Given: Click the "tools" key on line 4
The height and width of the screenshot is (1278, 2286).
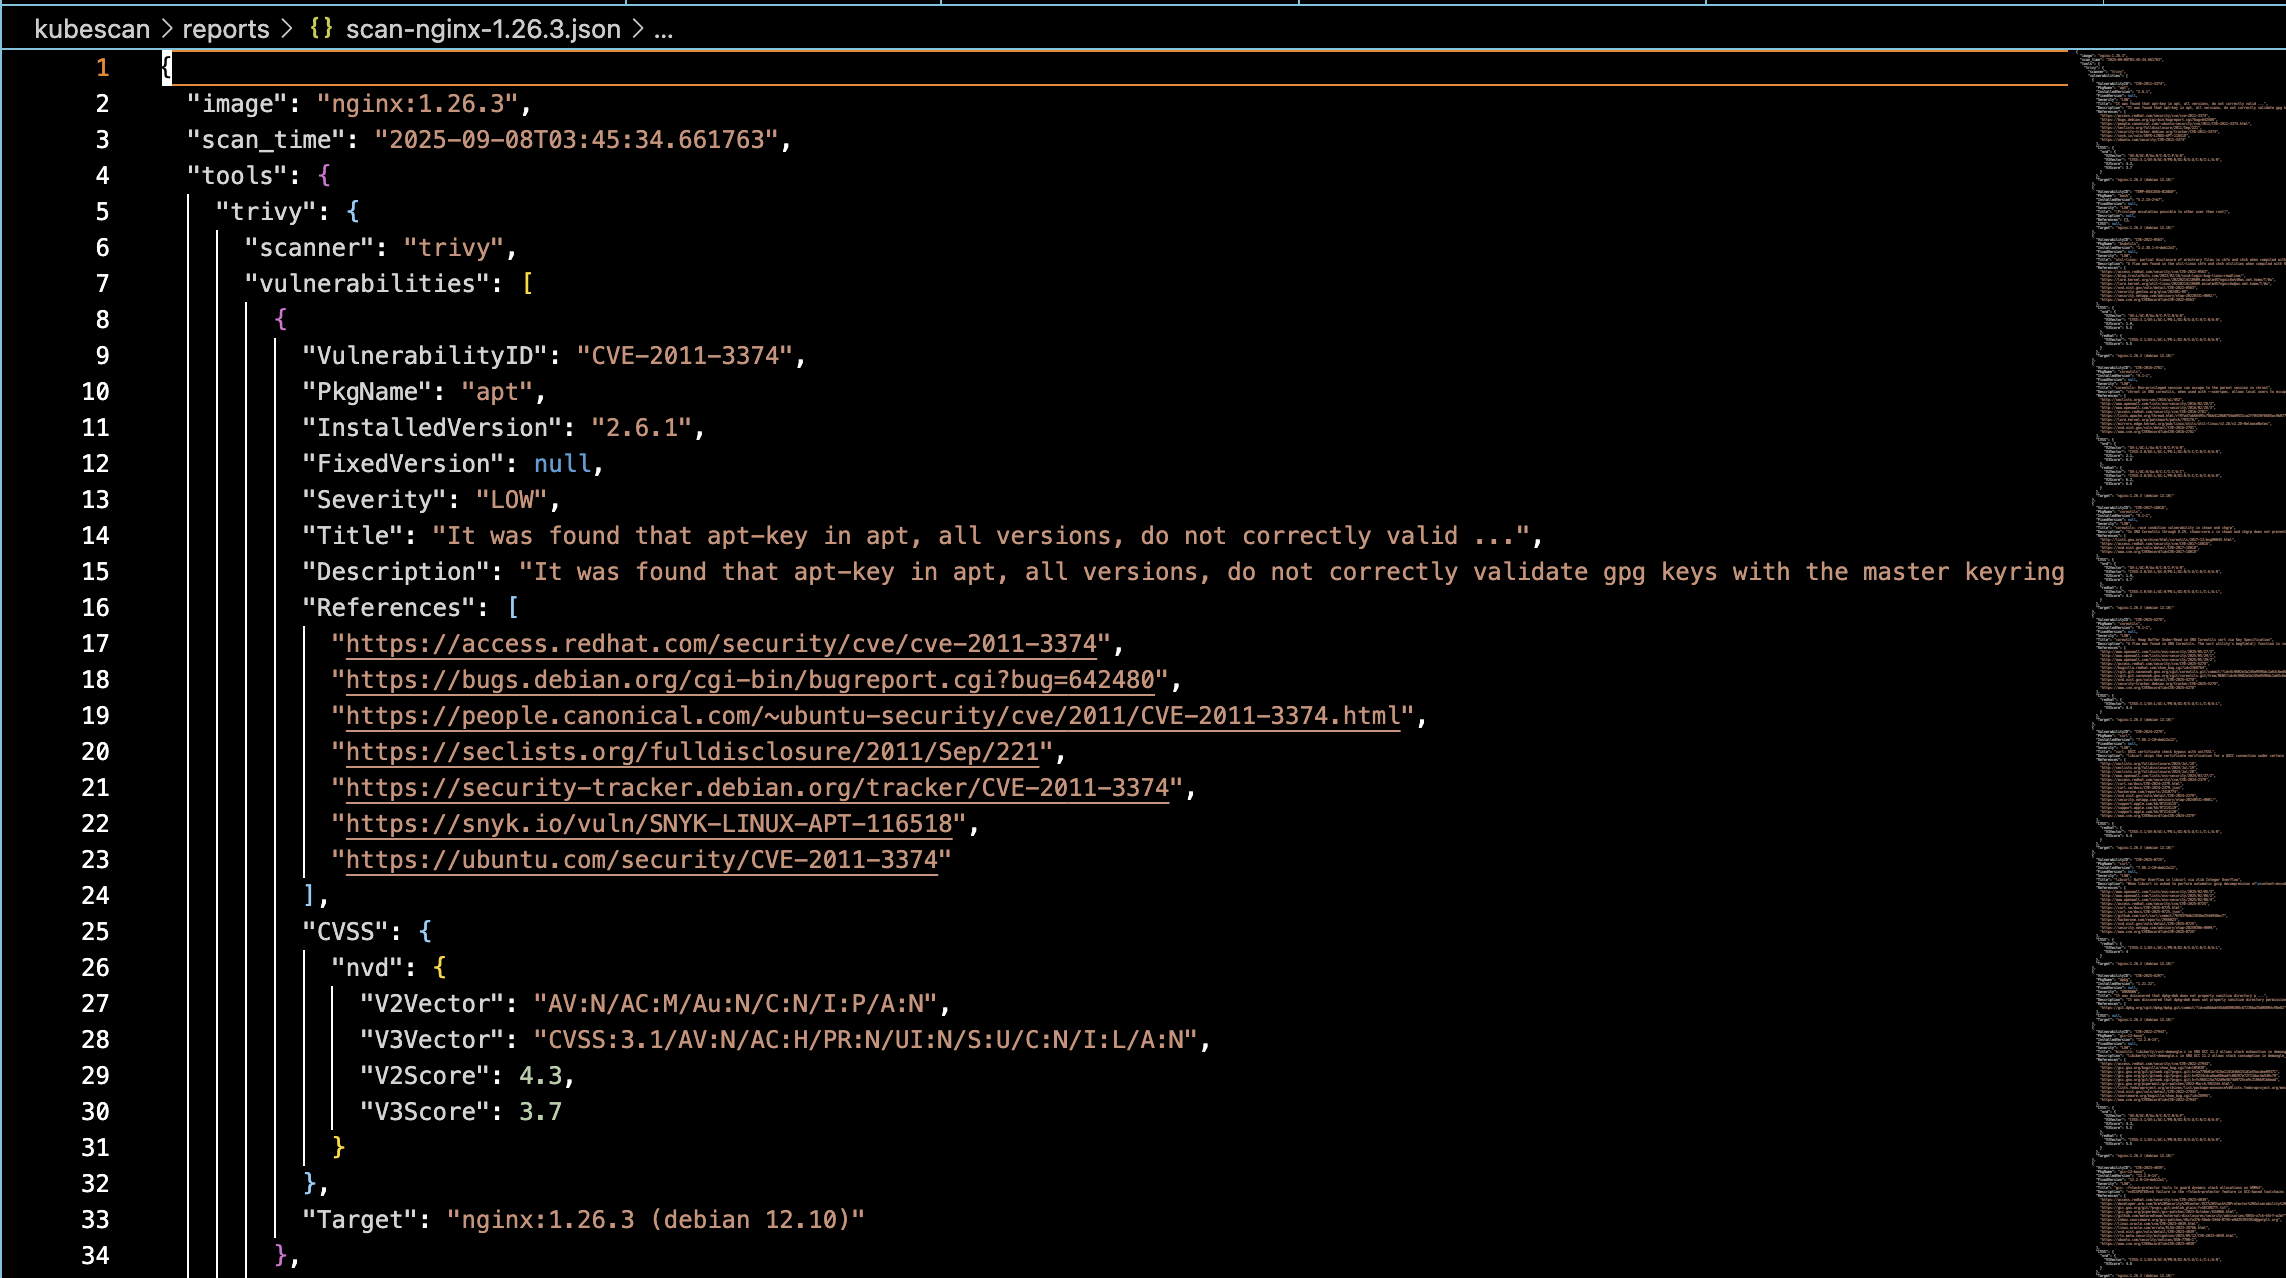Looking at the screenshot, I should 237,176.
